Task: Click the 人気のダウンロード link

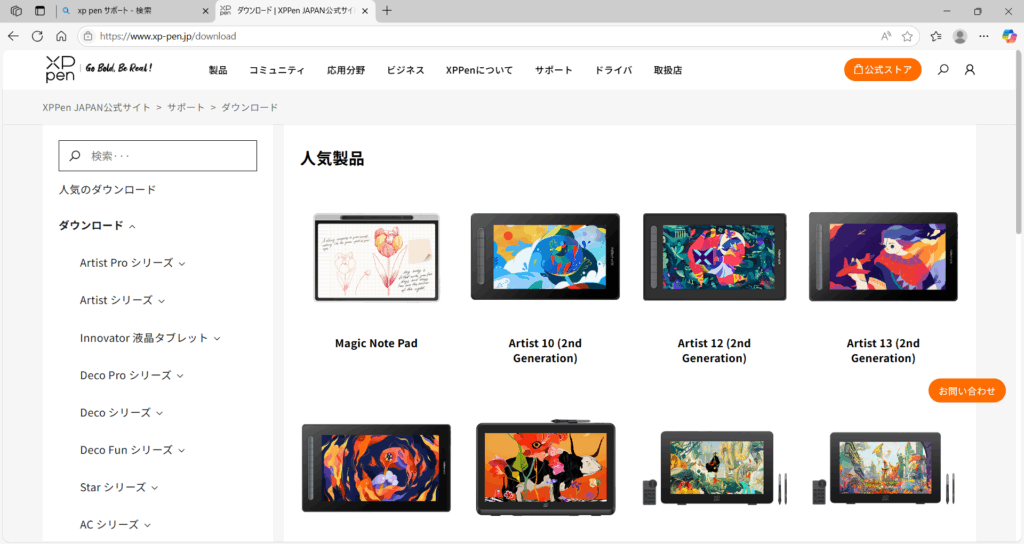Action: coord(107,189)
